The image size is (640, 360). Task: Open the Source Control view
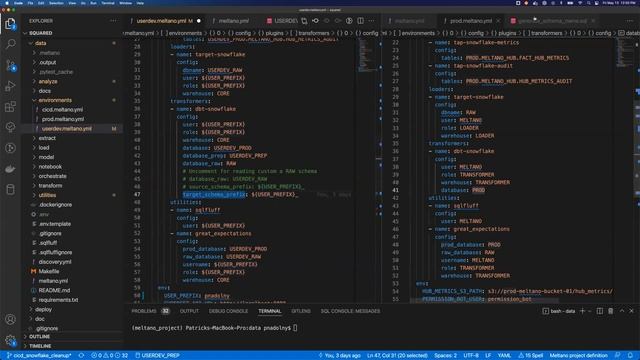[10, 65]
